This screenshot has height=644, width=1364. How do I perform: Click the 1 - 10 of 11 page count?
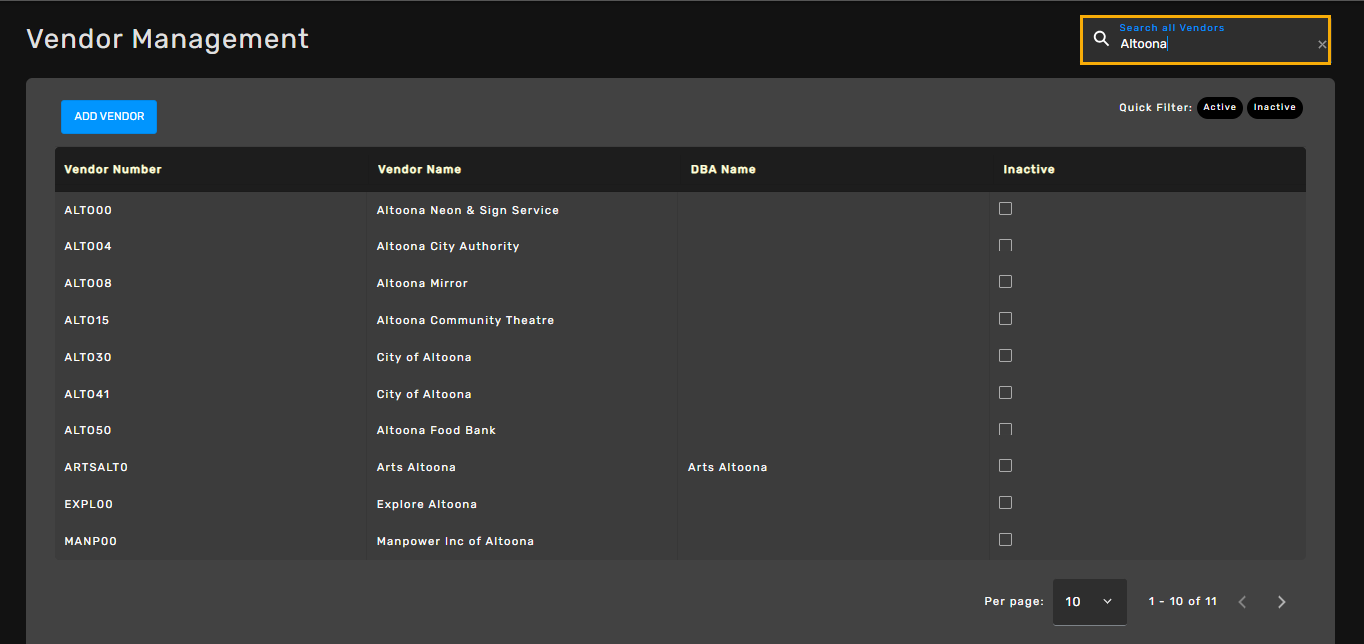pyautogui.click(x=1182, y=602)
